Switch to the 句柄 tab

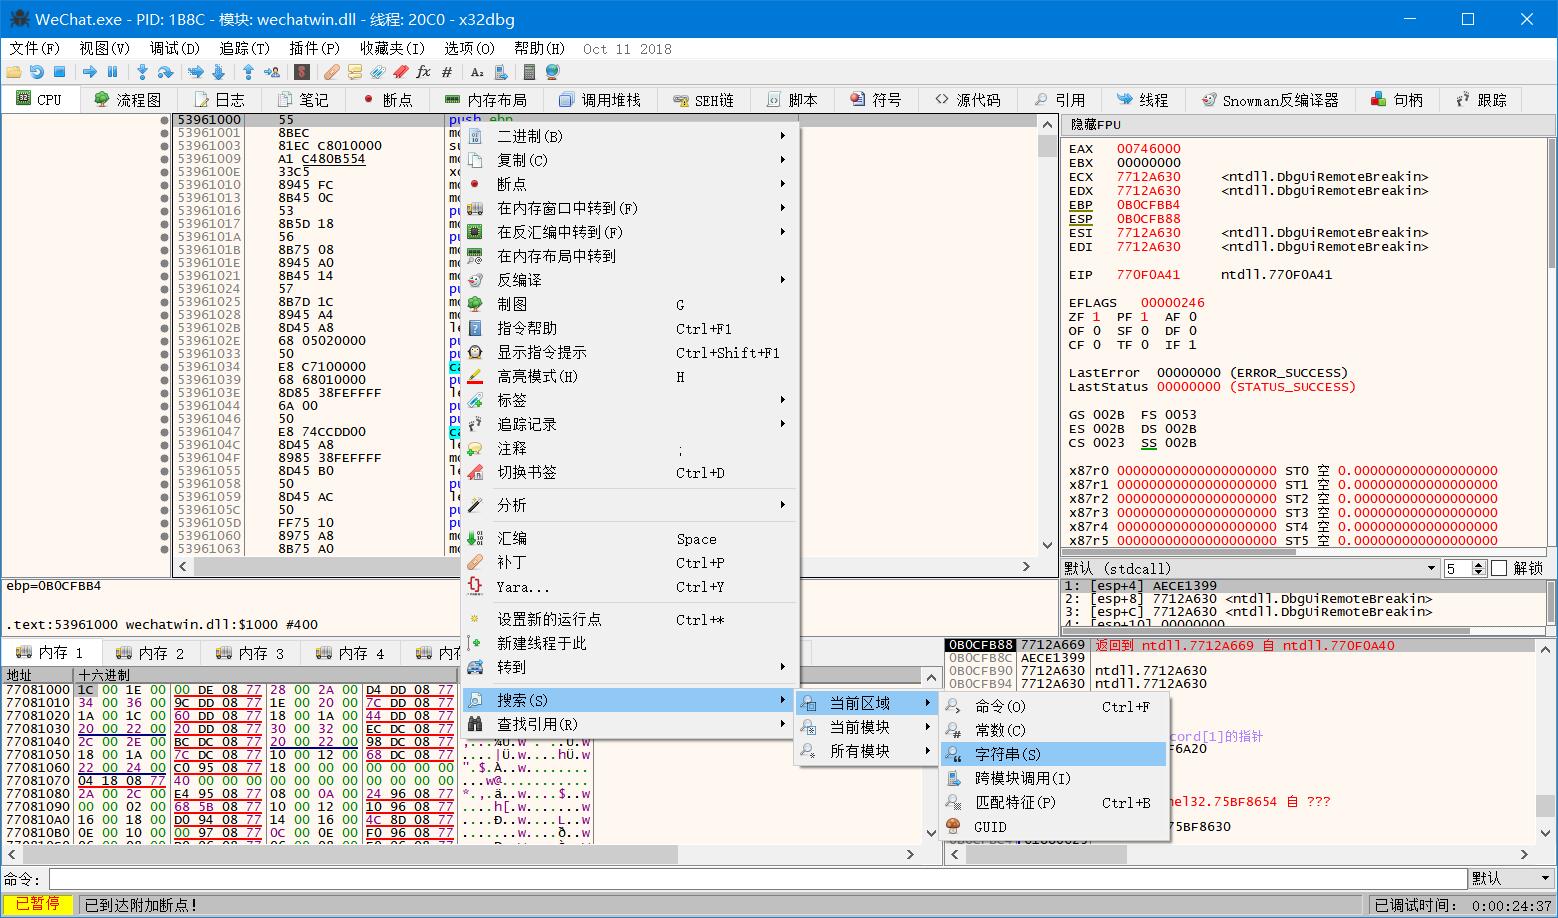tap(1397, 100)
